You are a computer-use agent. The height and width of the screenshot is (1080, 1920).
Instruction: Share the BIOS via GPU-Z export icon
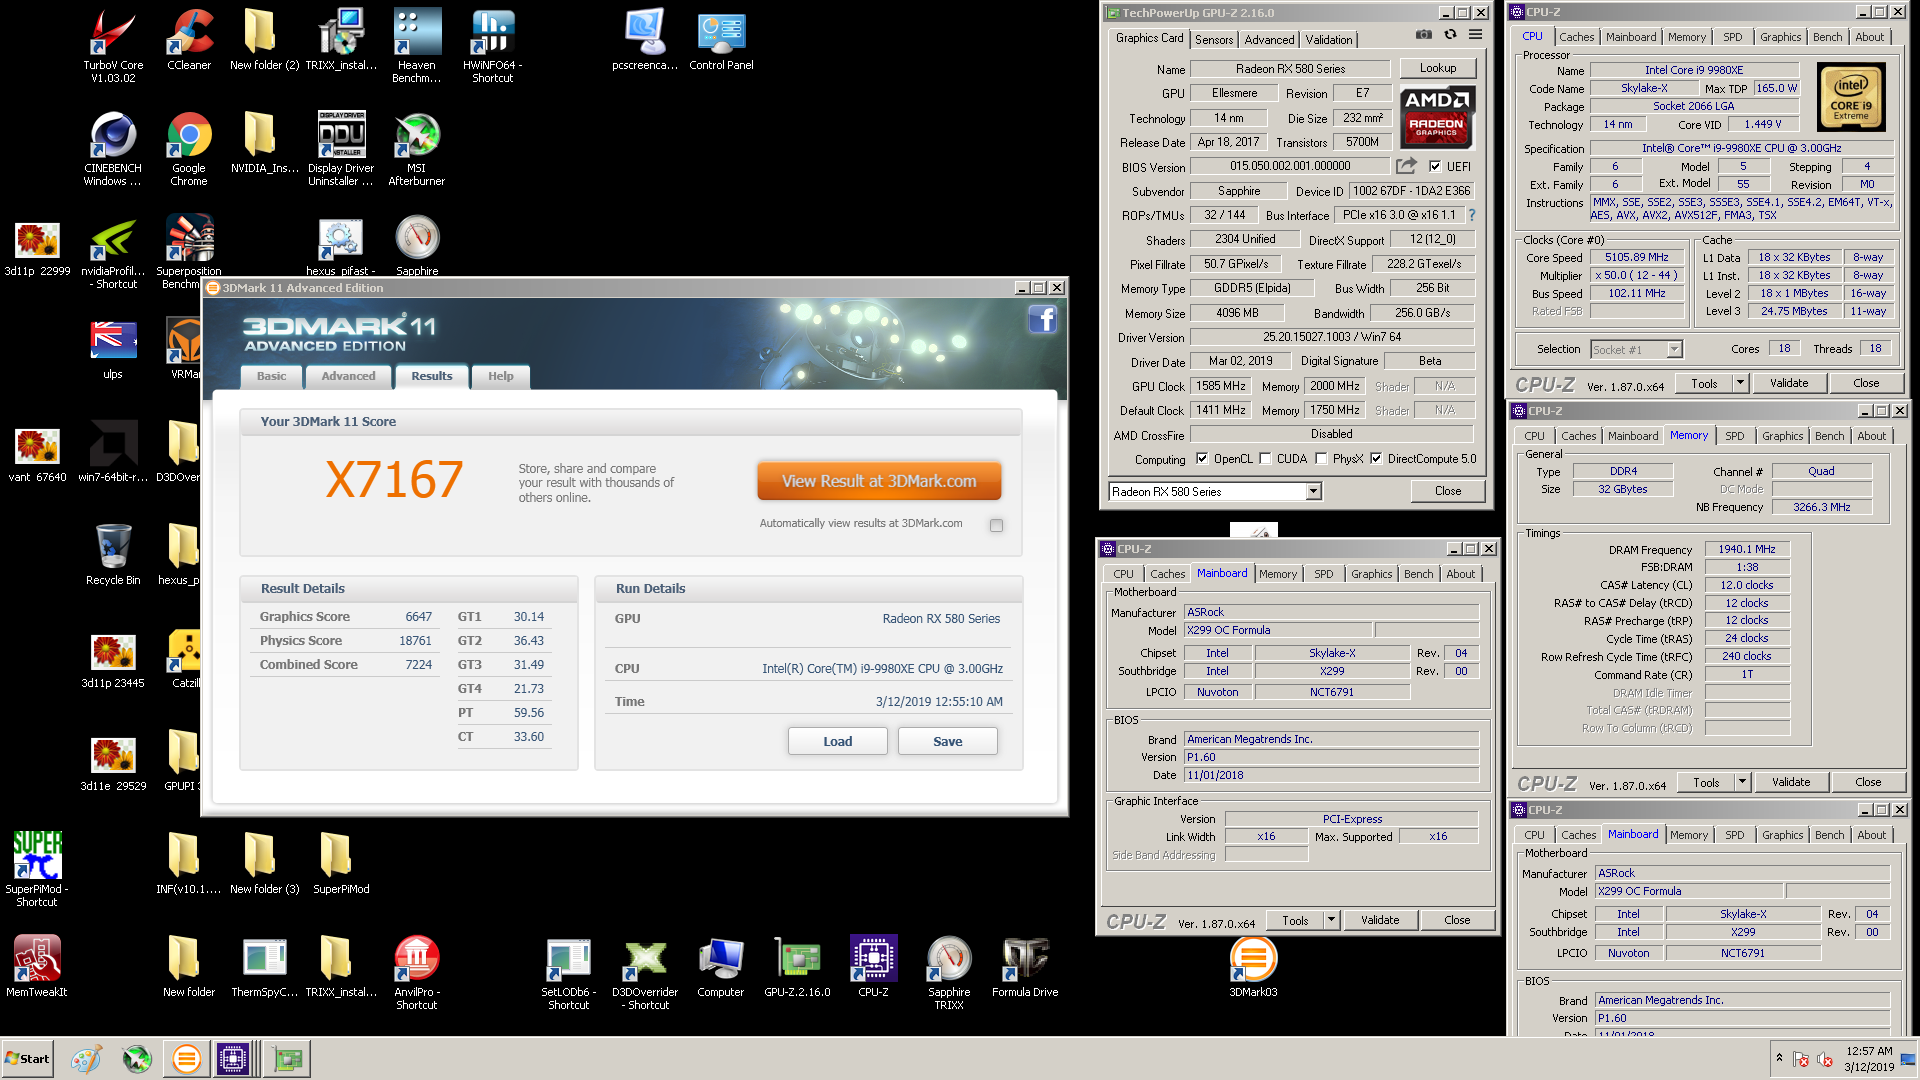(1407, 166)
